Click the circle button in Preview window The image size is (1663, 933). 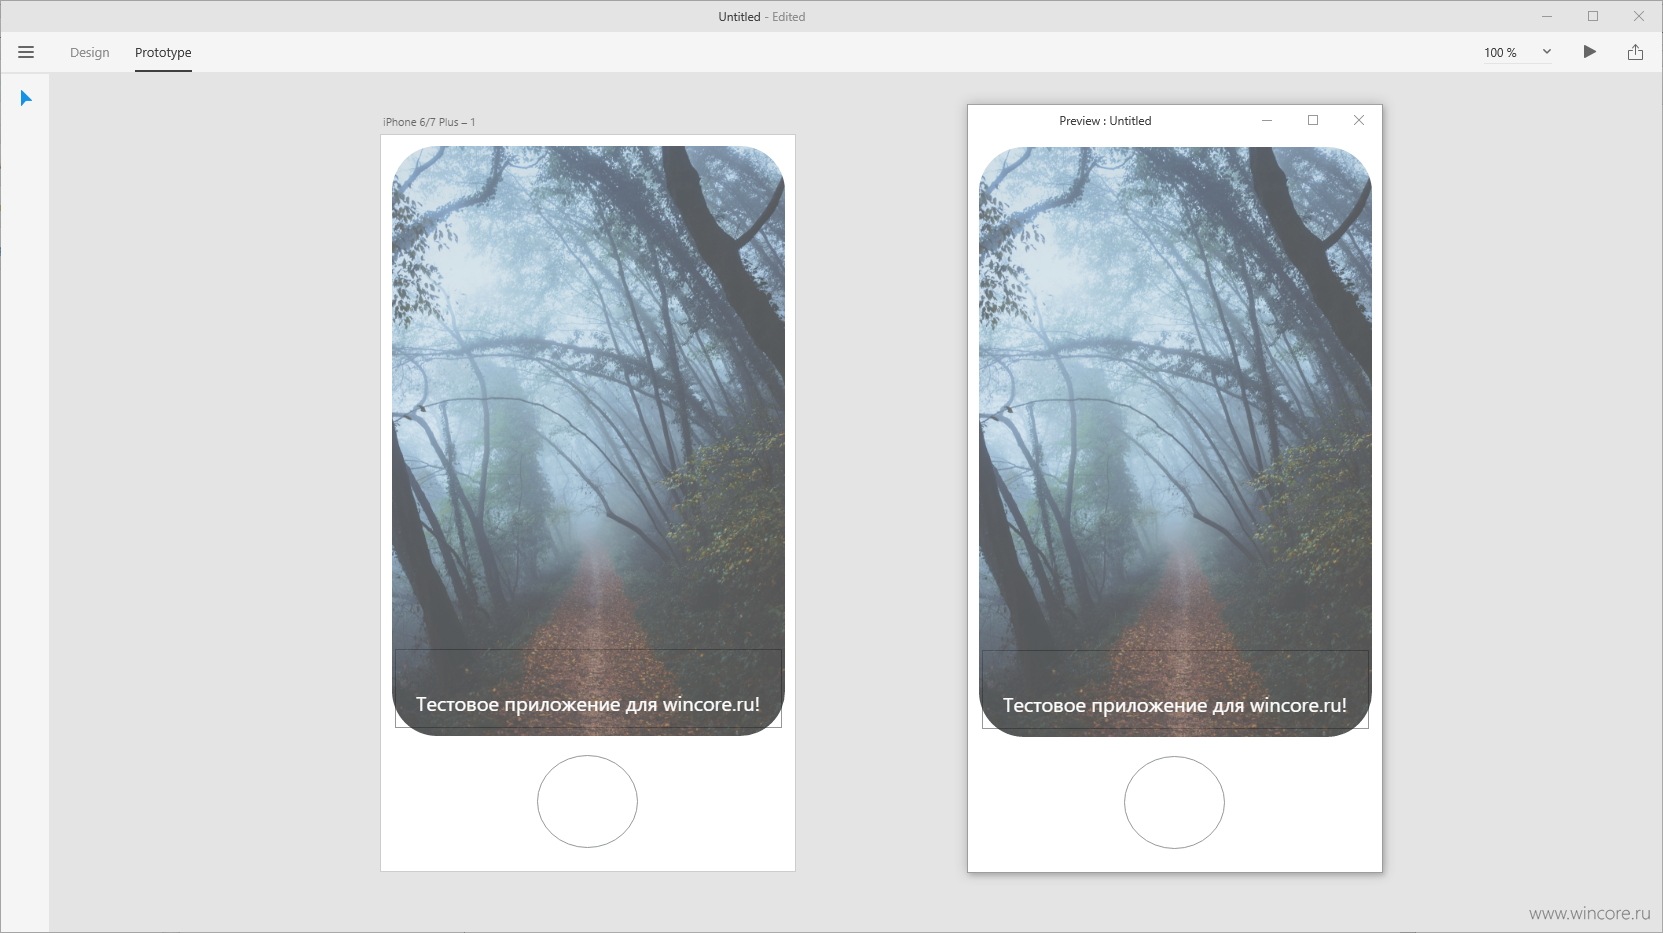[x=1174, y=802]
